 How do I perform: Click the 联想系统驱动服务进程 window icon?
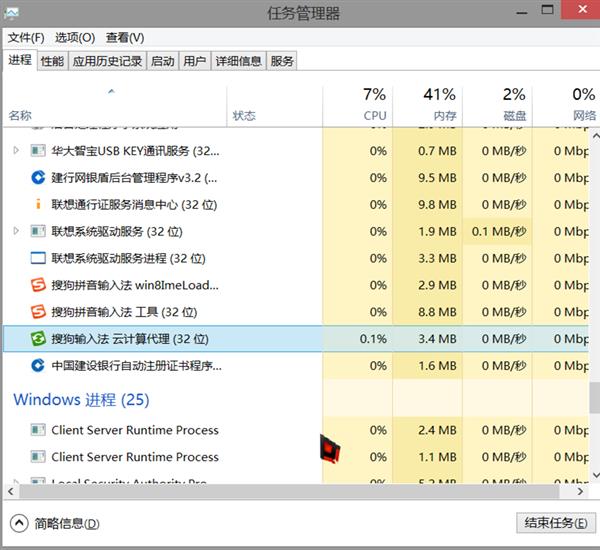[x=38, y=258]
